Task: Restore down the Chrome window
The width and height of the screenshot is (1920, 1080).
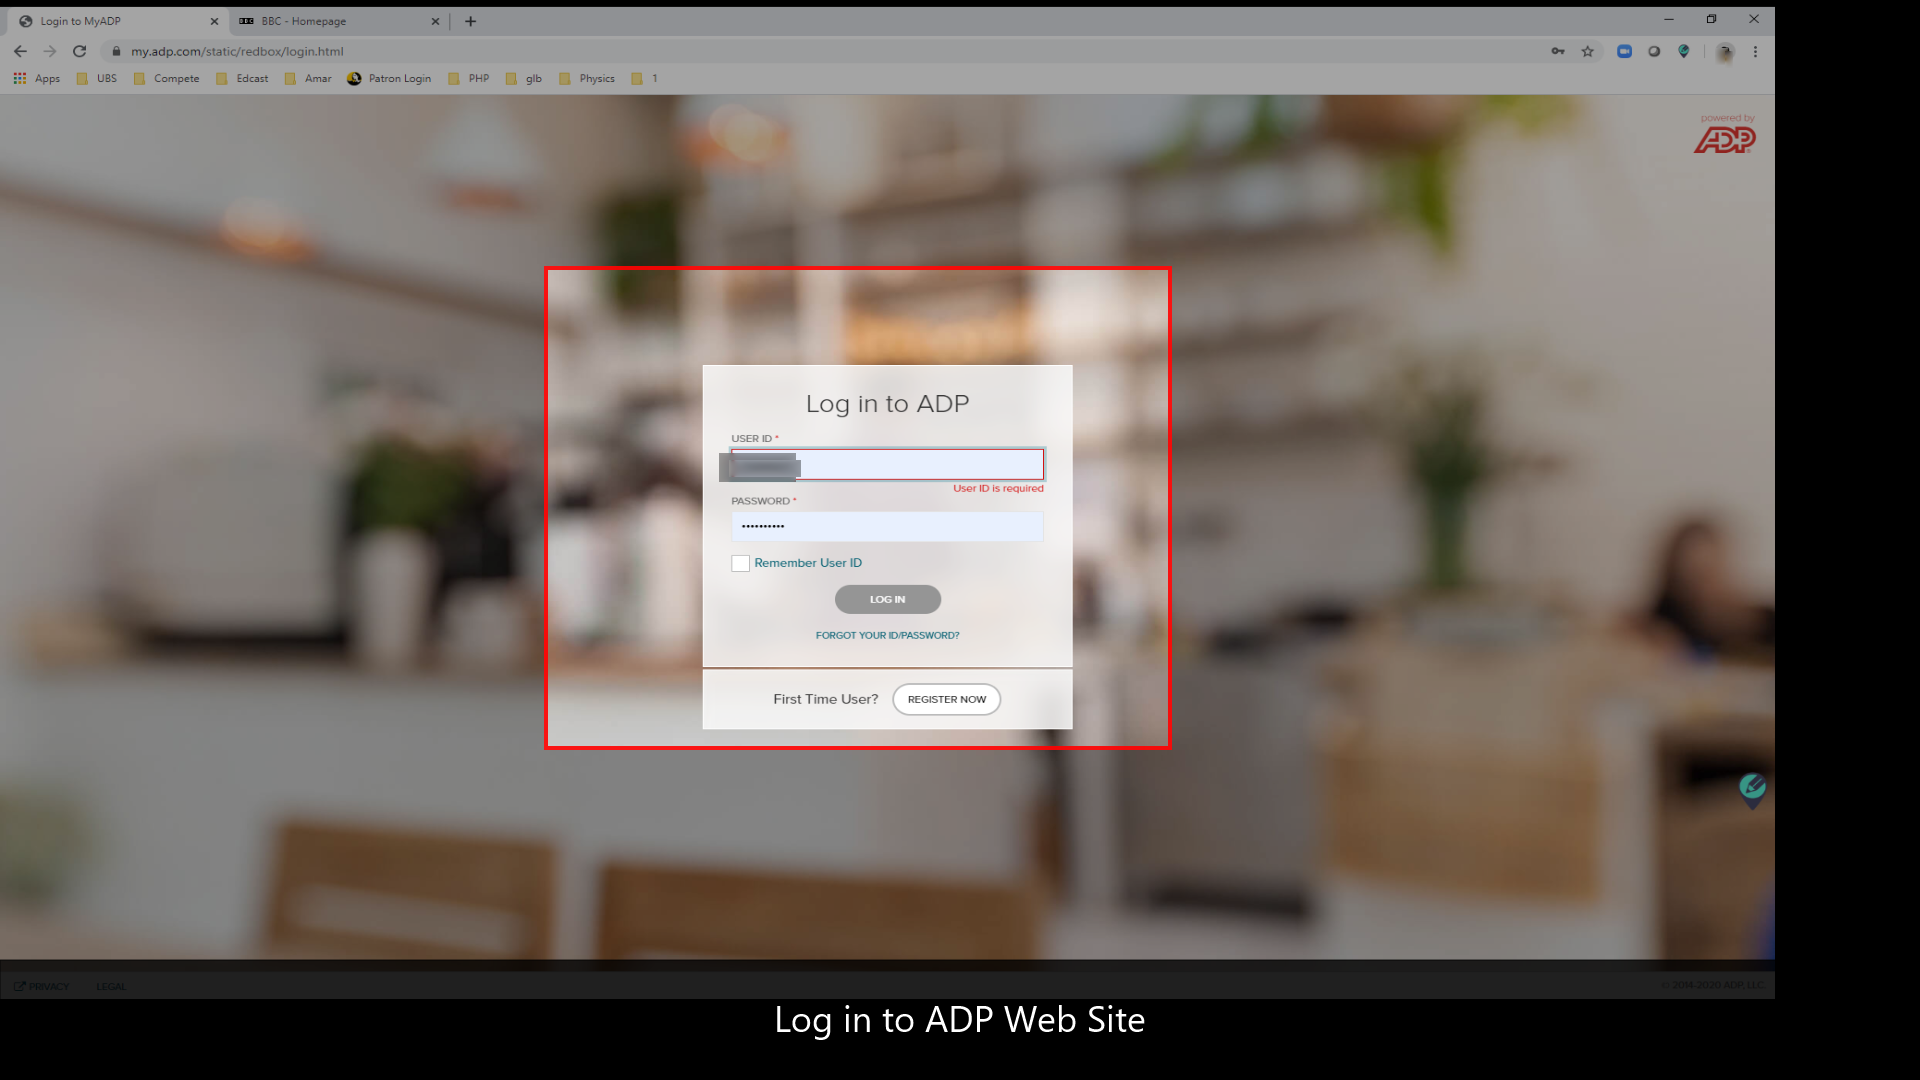Action: (x=1711, y=19)
